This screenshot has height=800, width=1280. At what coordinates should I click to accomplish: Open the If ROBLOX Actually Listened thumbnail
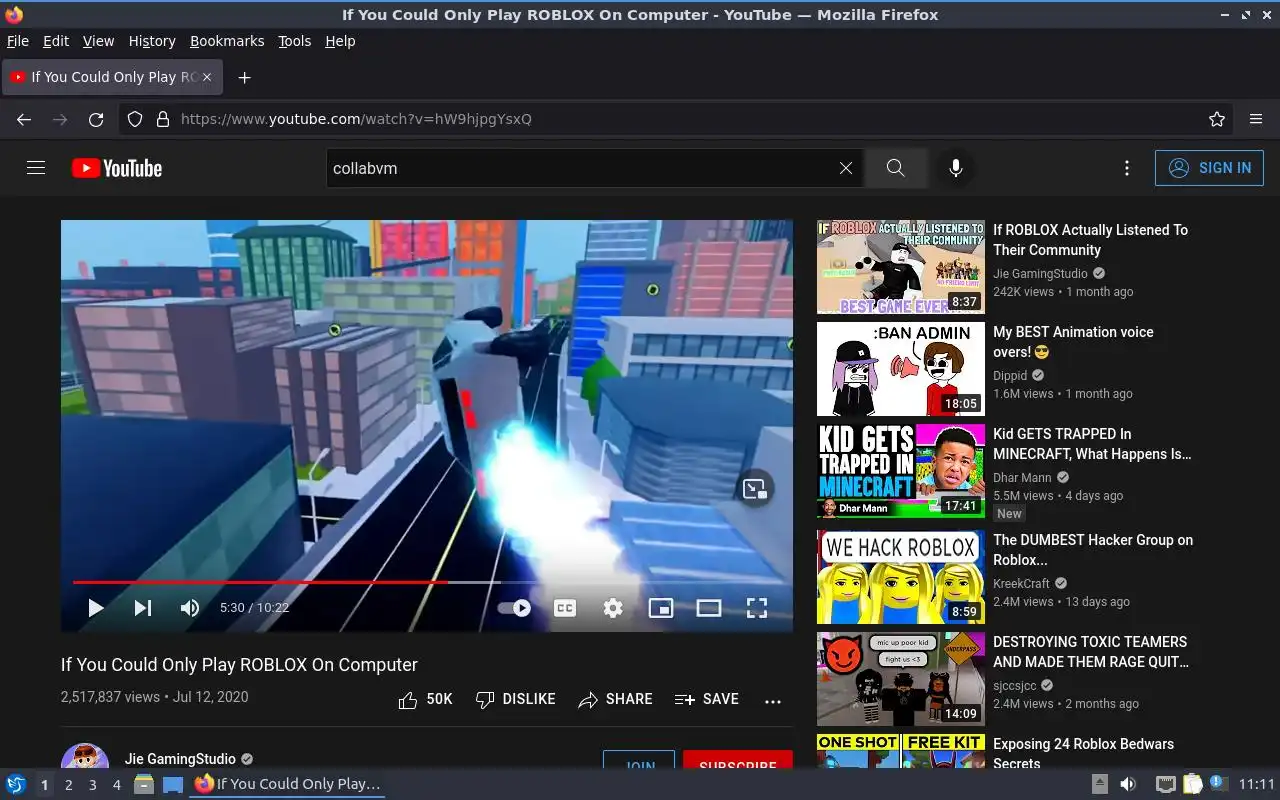point(901,268)
